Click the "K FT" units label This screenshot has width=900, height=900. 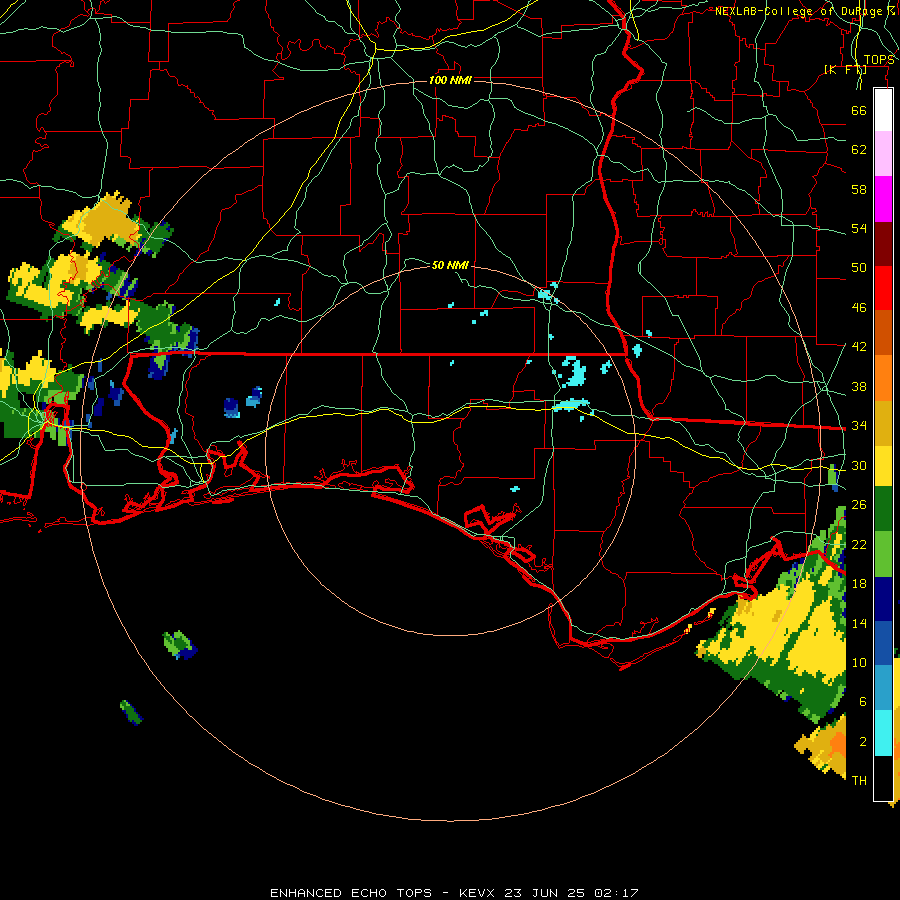point(845,70)
